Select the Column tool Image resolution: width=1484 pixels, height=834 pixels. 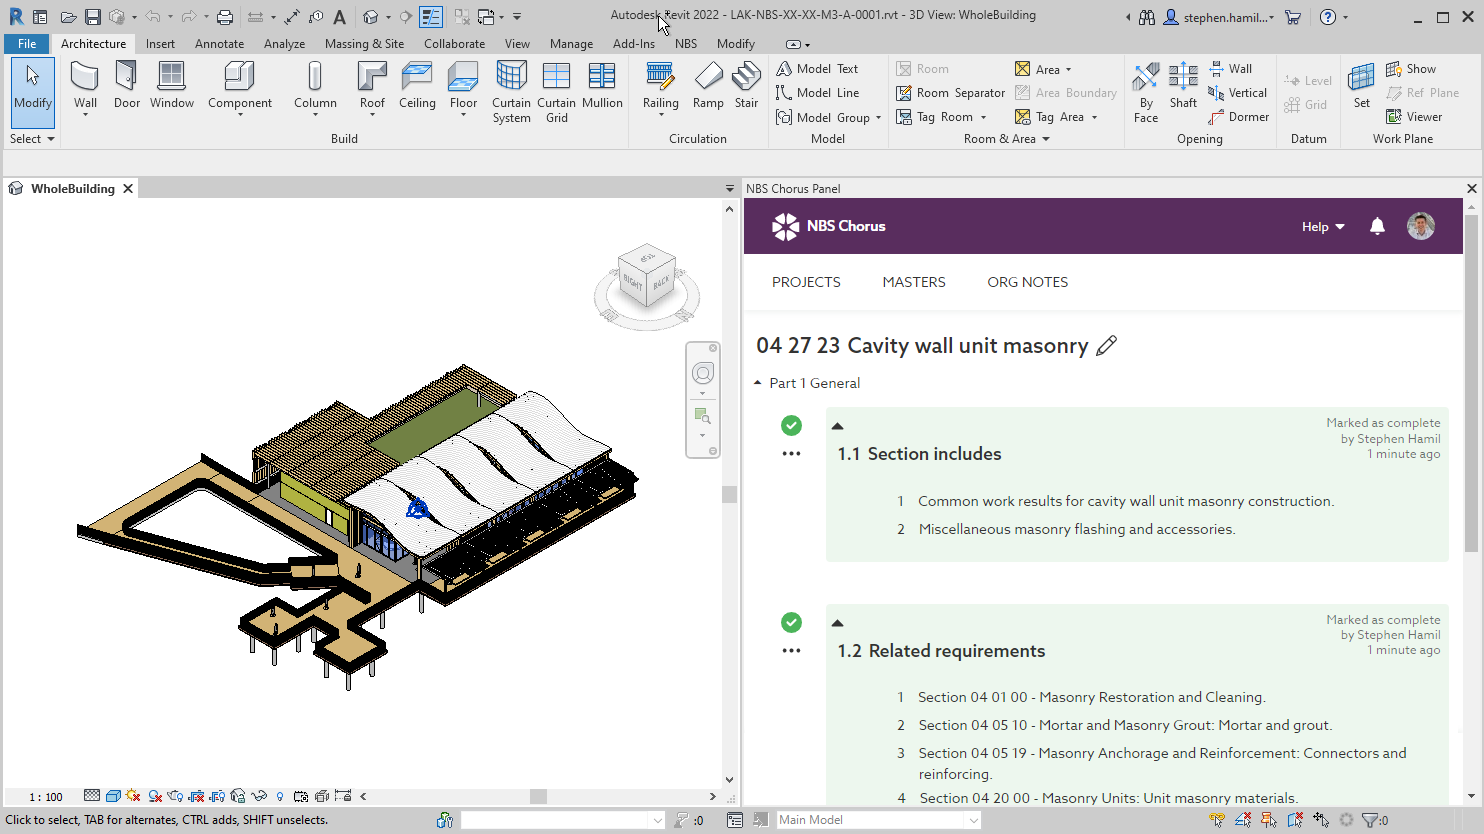[x=315, y=88]
